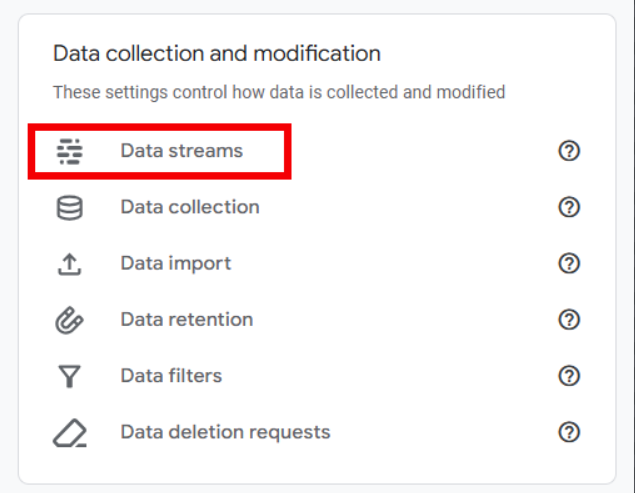Image resolution: width=635 pixels, height=493 pixels.
Task: Show help for Data retention
Action: [569, 320]
